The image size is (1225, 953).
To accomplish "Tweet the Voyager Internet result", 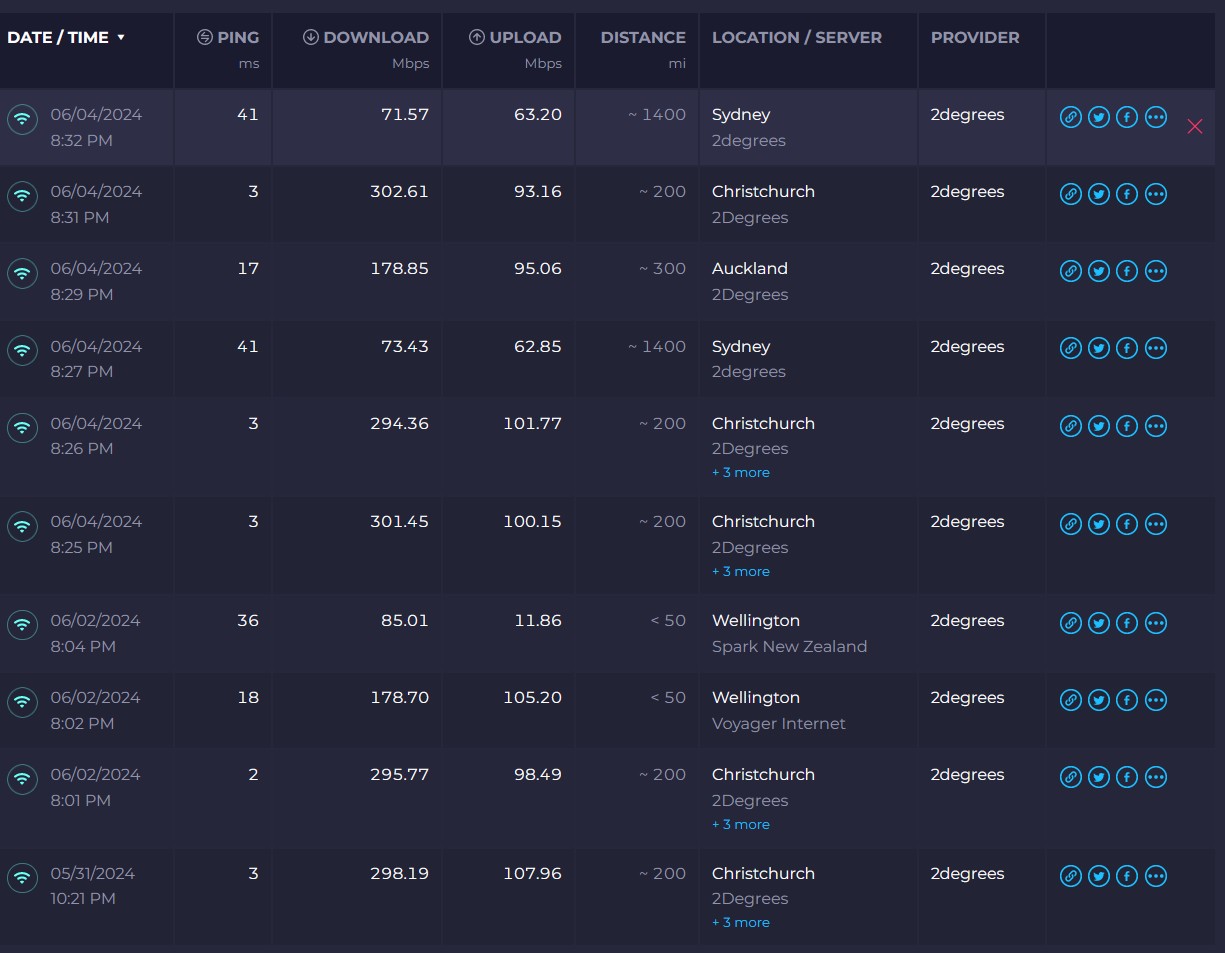I will (1099, 700).
